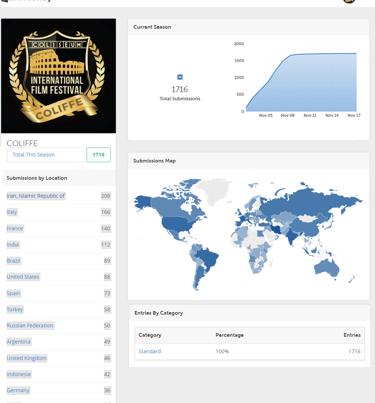Select Germany in location list
Image resolution: width=375 pixels, height=403 pixels.
[x=18, y=391]
